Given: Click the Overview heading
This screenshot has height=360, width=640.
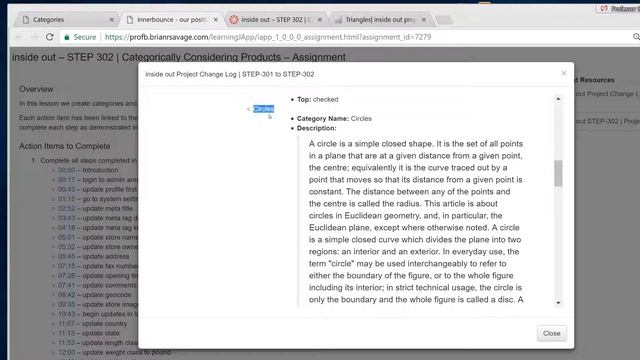Looking at the screenshot, I should [36, 89].
